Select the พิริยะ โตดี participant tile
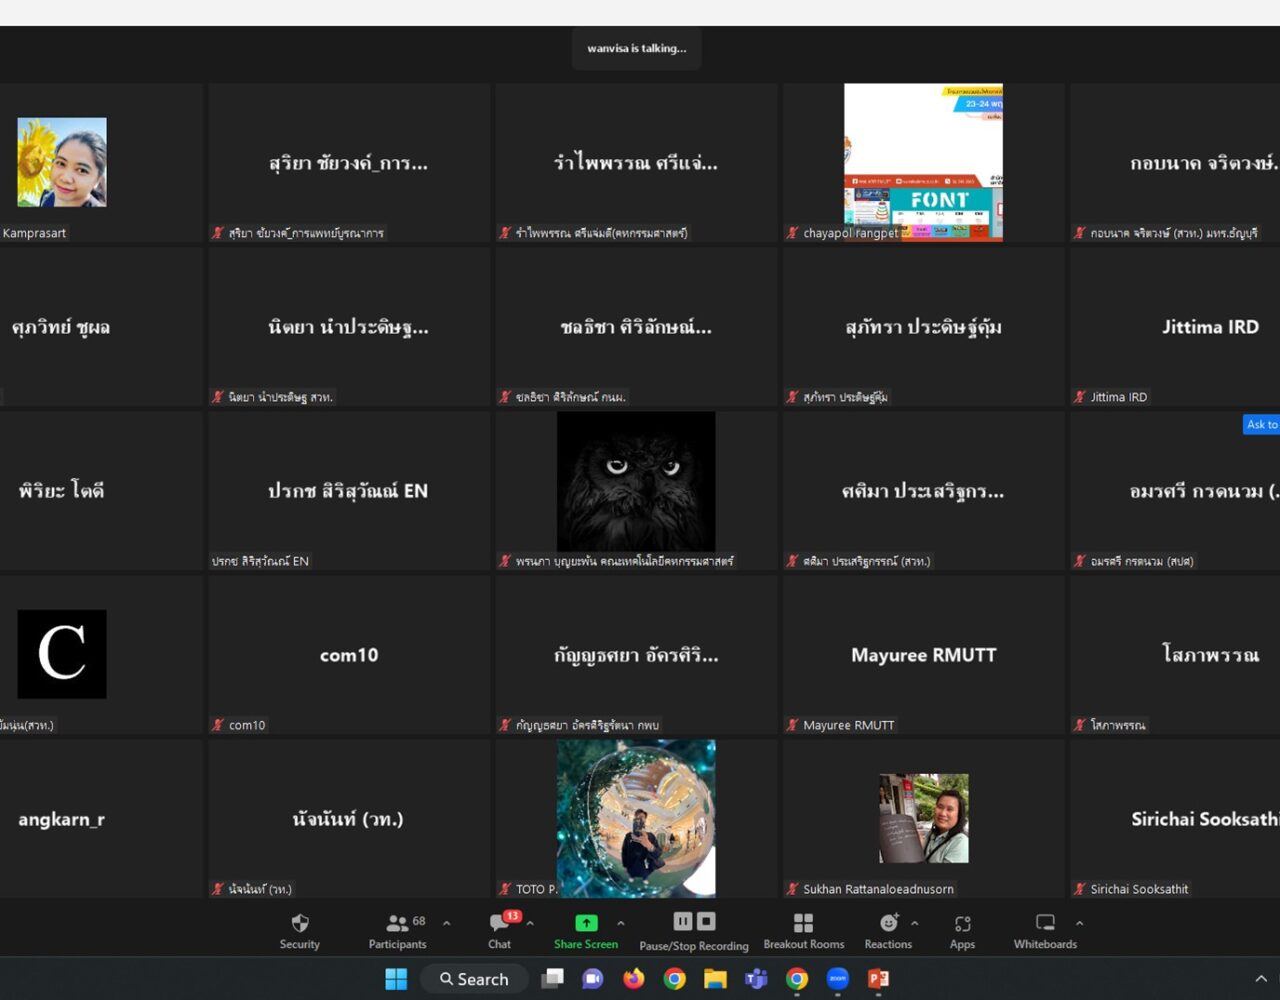 (101, 491)
